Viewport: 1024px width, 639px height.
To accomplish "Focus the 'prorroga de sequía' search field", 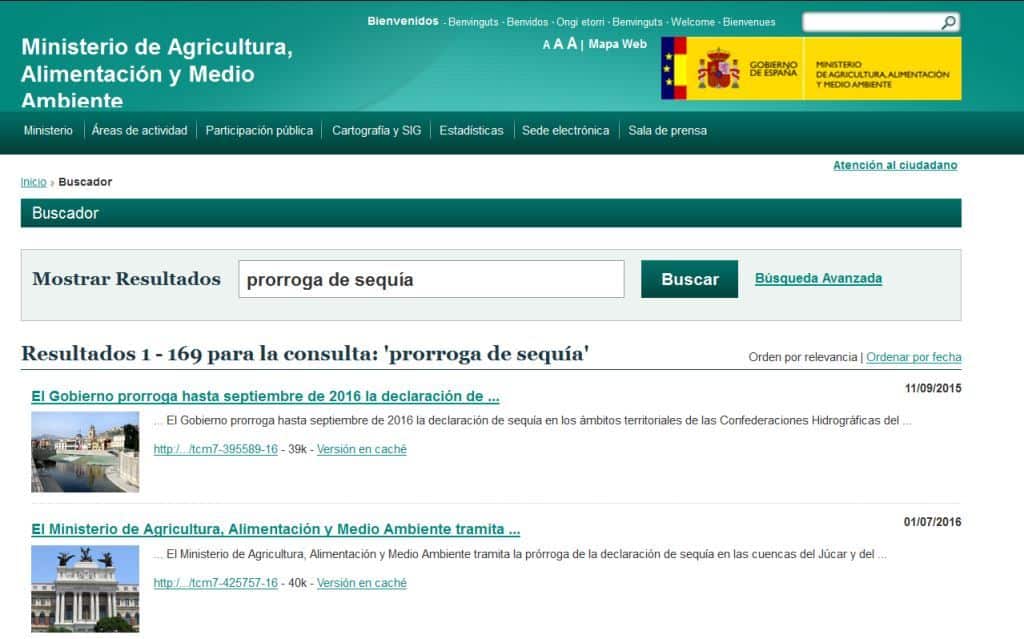I will (431, 279).
